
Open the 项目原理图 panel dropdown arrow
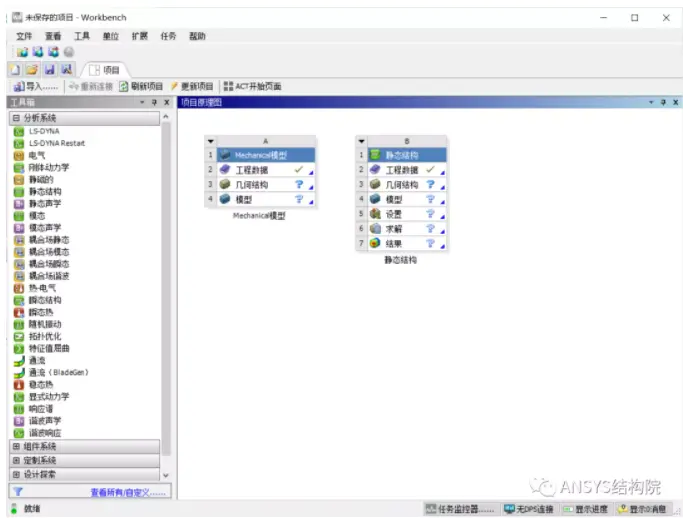point(651,102)
